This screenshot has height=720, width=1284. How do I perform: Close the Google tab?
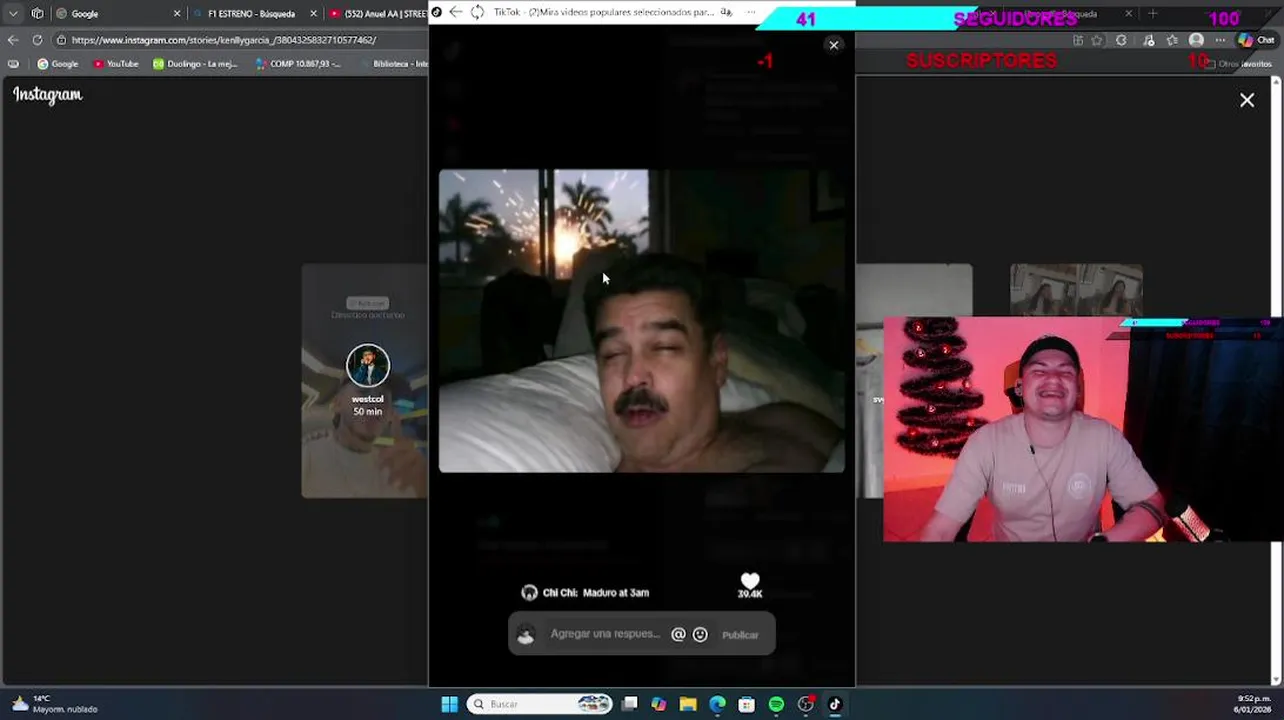pyautogui.click(x=177, y=14)
